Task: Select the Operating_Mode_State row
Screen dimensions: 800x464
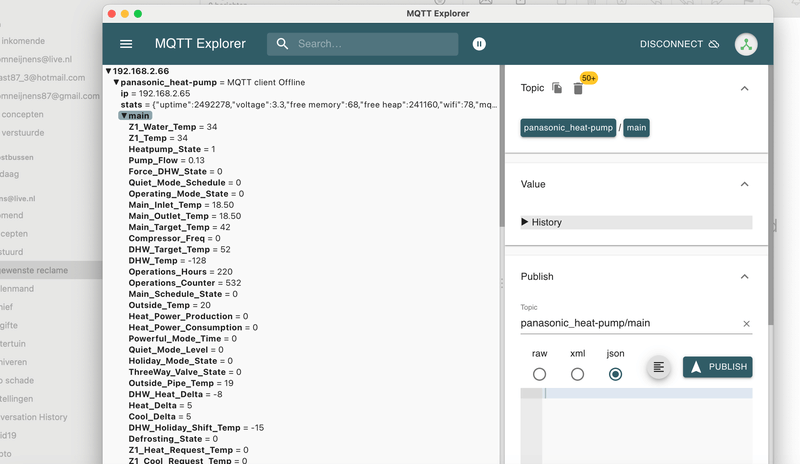Action: (186, 194)
